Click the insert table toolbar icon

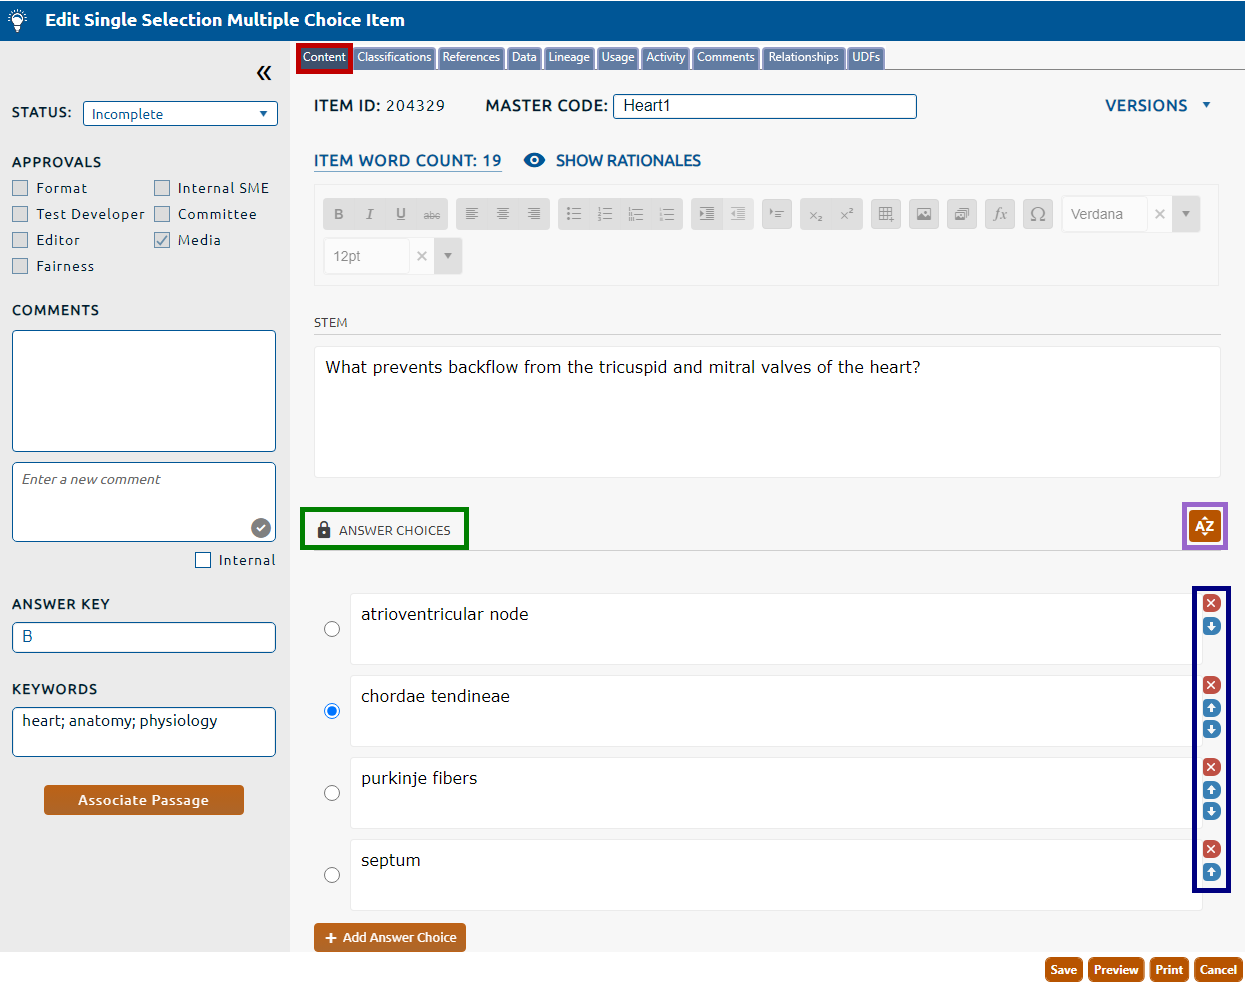885,214
